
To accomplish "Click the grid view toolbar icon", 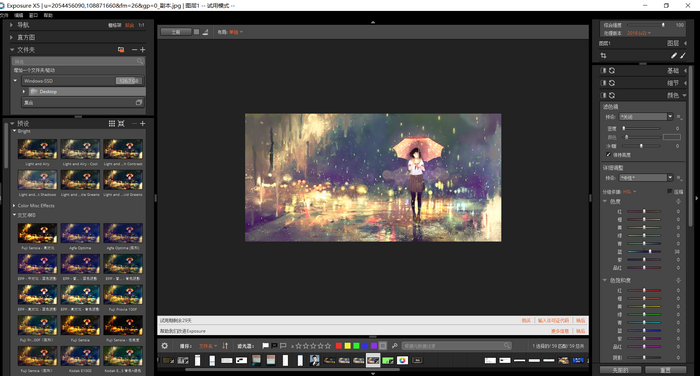I will 196,32.
